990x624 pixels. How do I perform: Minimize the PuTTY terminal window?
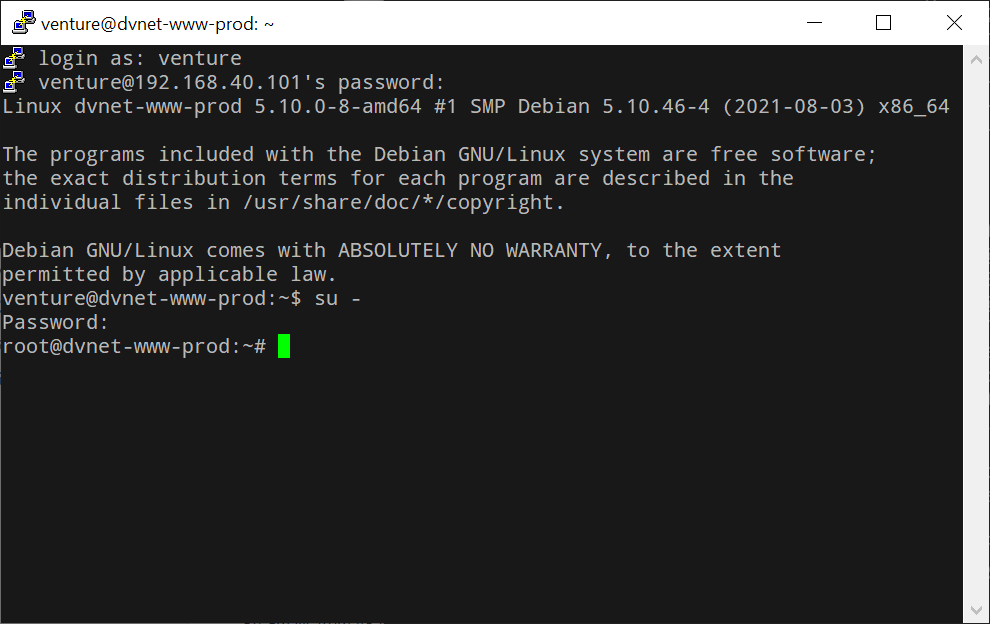pyautogui.click(x=818, y=22)
